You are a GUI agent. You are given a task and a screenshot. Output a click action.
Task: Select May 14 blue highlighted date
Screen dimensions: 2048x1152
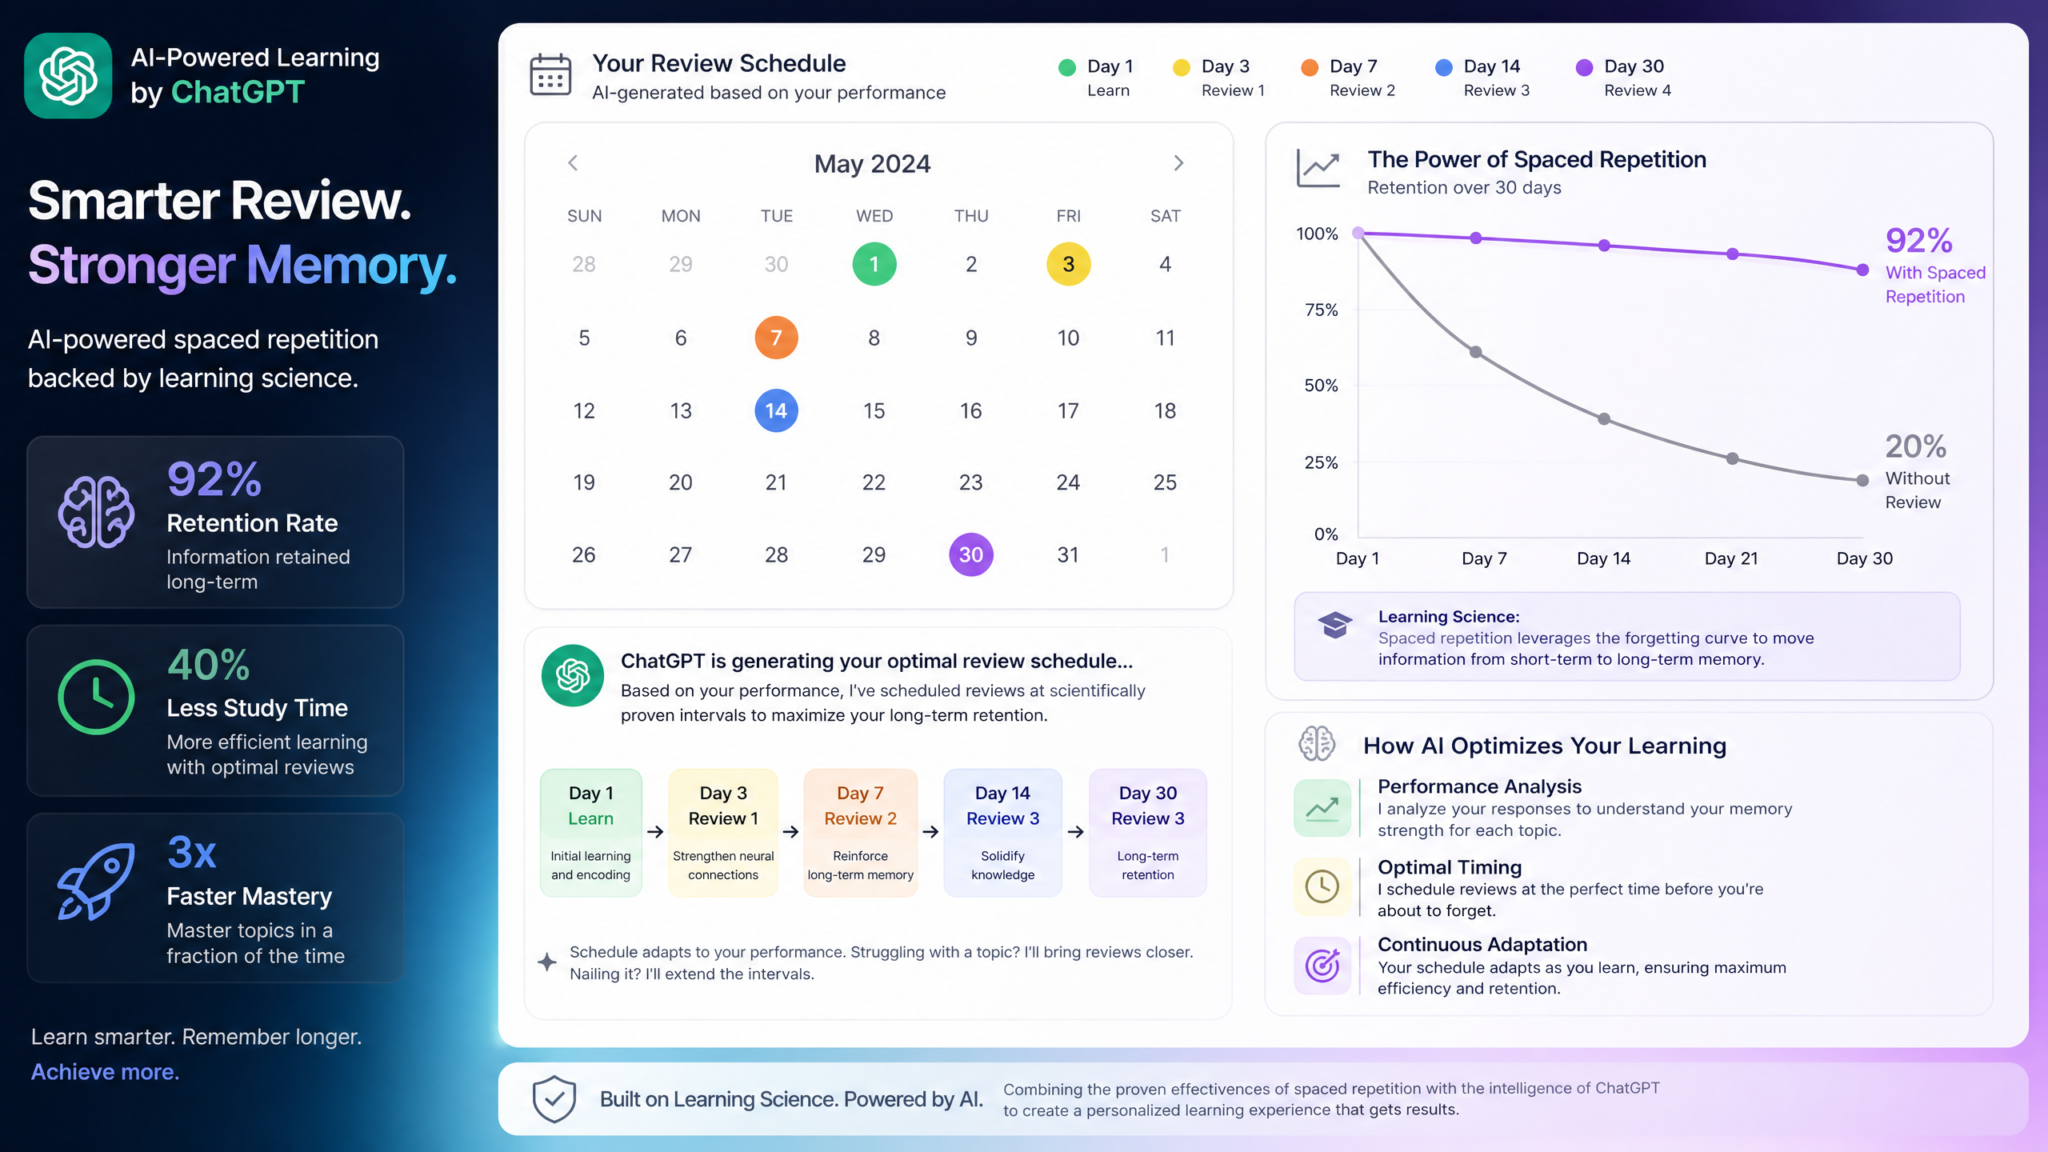pyautogui.click(x=776, y=410)
